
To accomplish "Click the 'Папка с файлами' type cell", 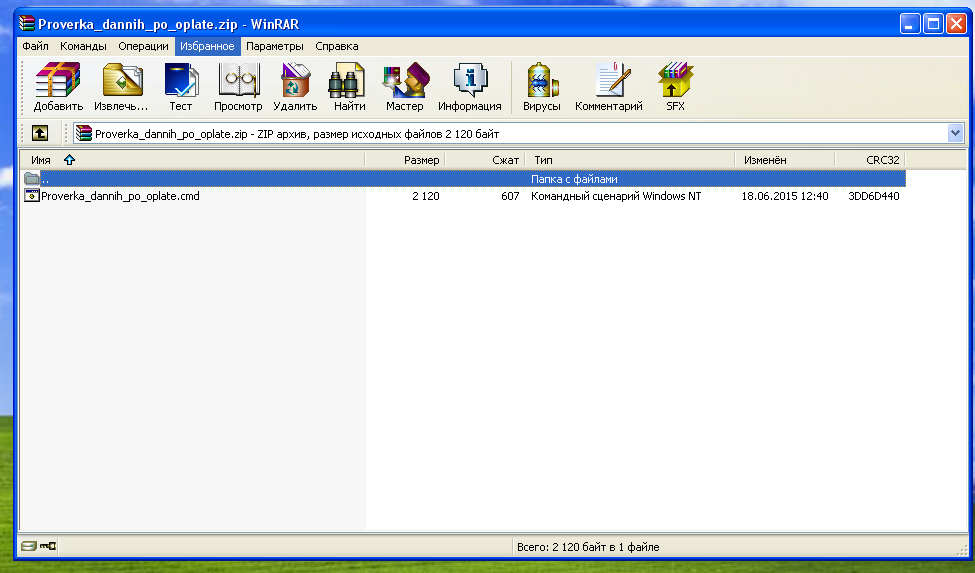I will coord(574,179).
